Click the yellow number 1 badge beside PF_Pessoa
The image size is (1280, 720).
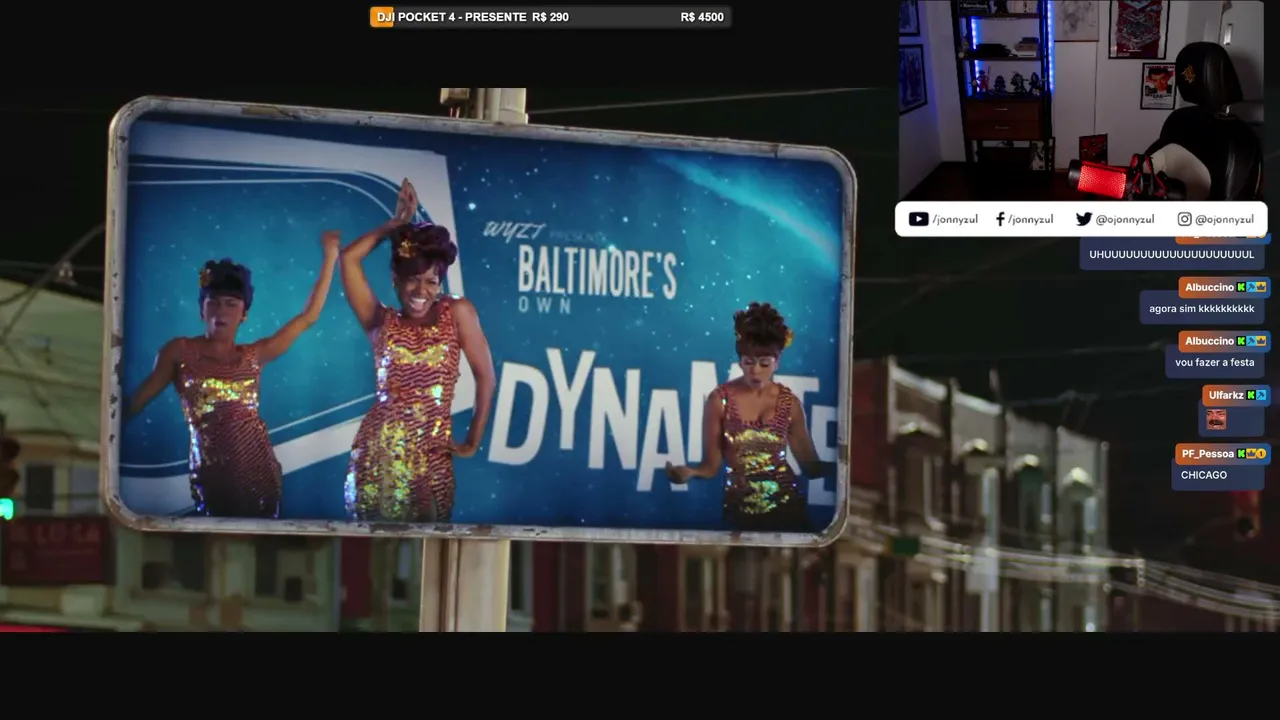[x=1261, y=454]
